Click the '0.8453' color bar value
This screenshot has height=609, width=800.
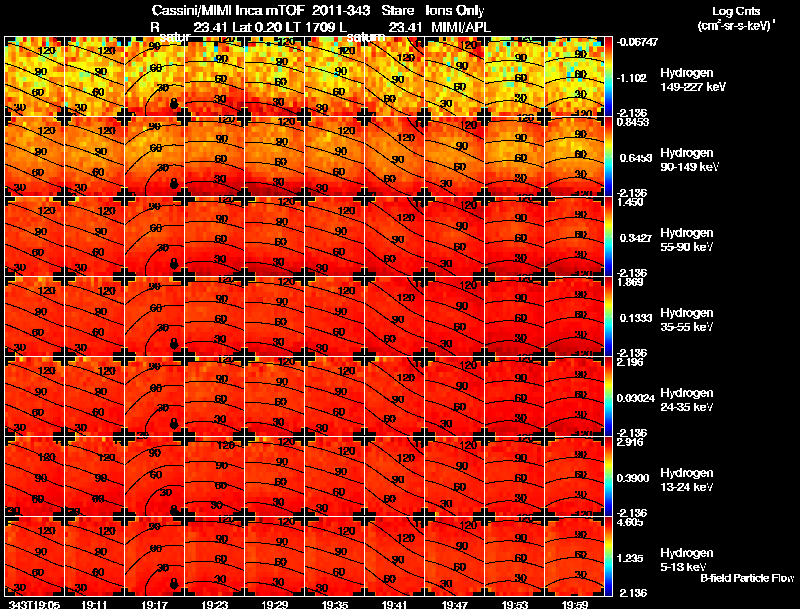tap(633, 122)
